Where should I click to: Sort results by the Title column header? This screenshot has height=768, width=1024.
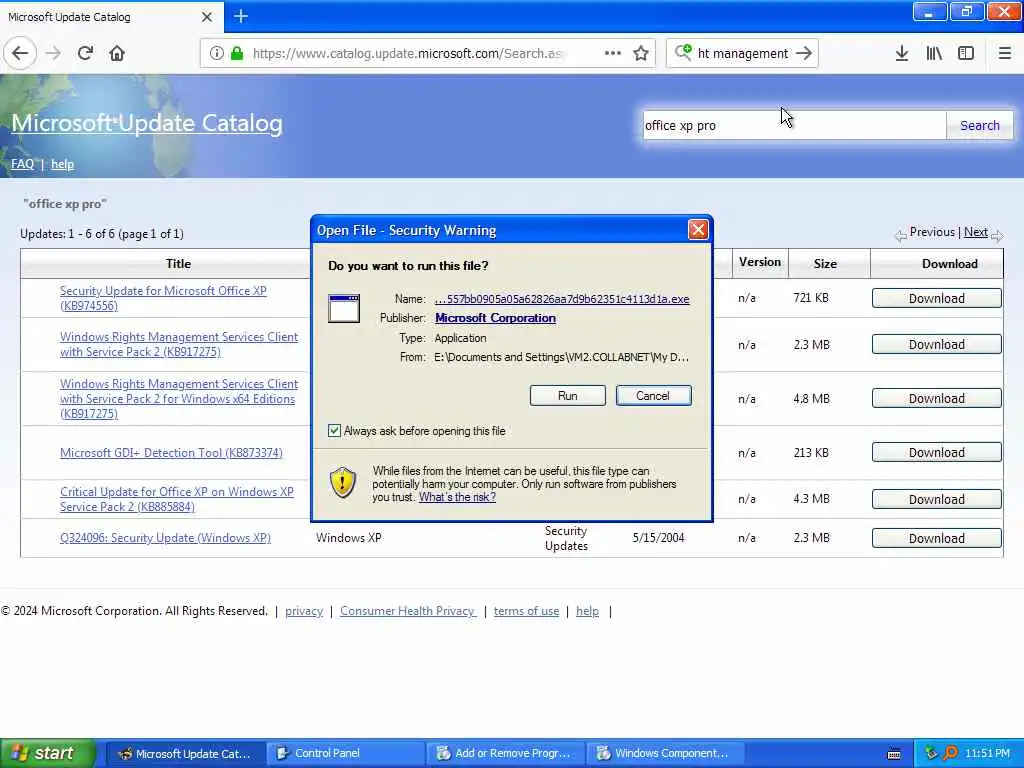178,264
